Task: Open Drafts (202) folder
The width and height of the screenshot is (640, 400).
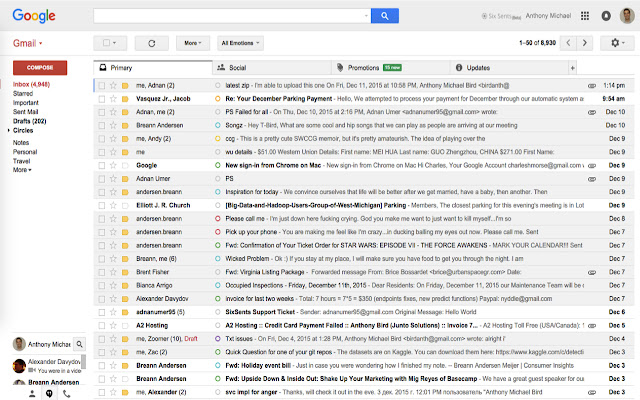Action: [x=29, y=121]
